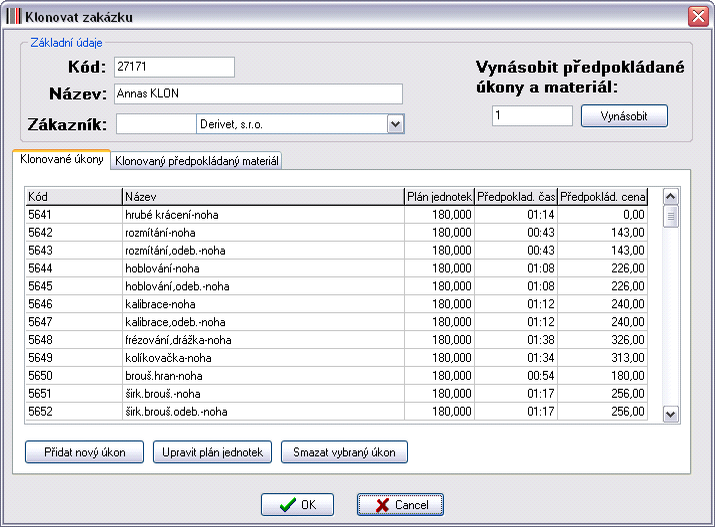Open the Zákazník dropdown arrow
Viewport: 715px width, 527px height.
[395, 124]
